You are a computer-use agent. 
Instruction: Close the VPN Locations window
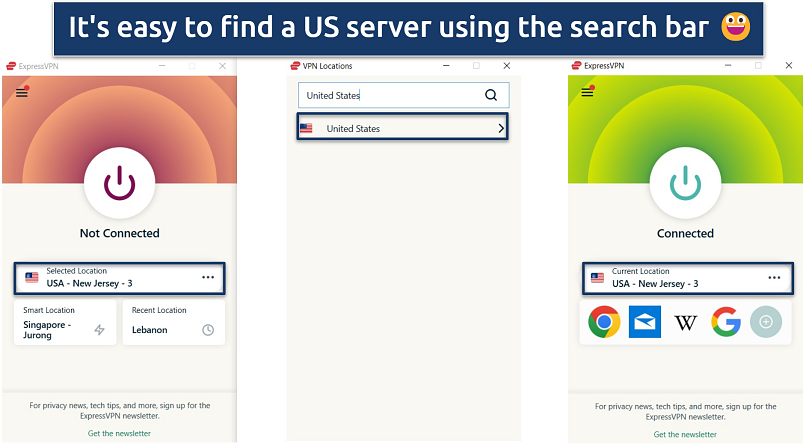pyautogui.click(x=506, y=66)
